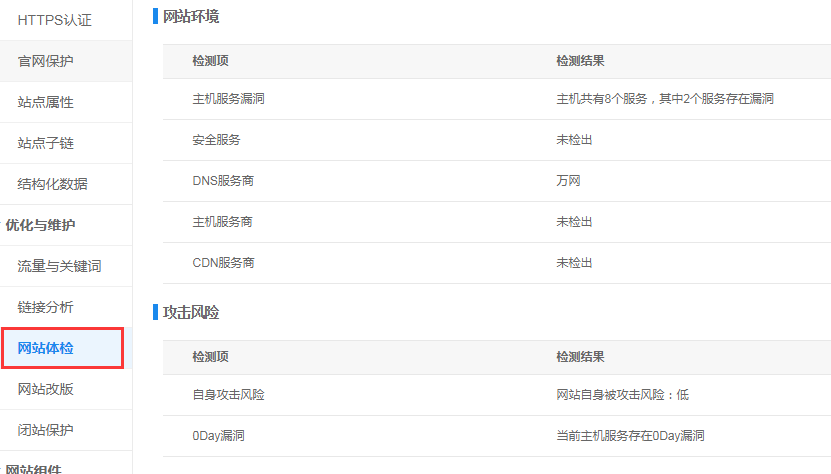
Task: Open 流量与关键词 sidebar item
Action: pyautogui.click(x=59, y=266)
